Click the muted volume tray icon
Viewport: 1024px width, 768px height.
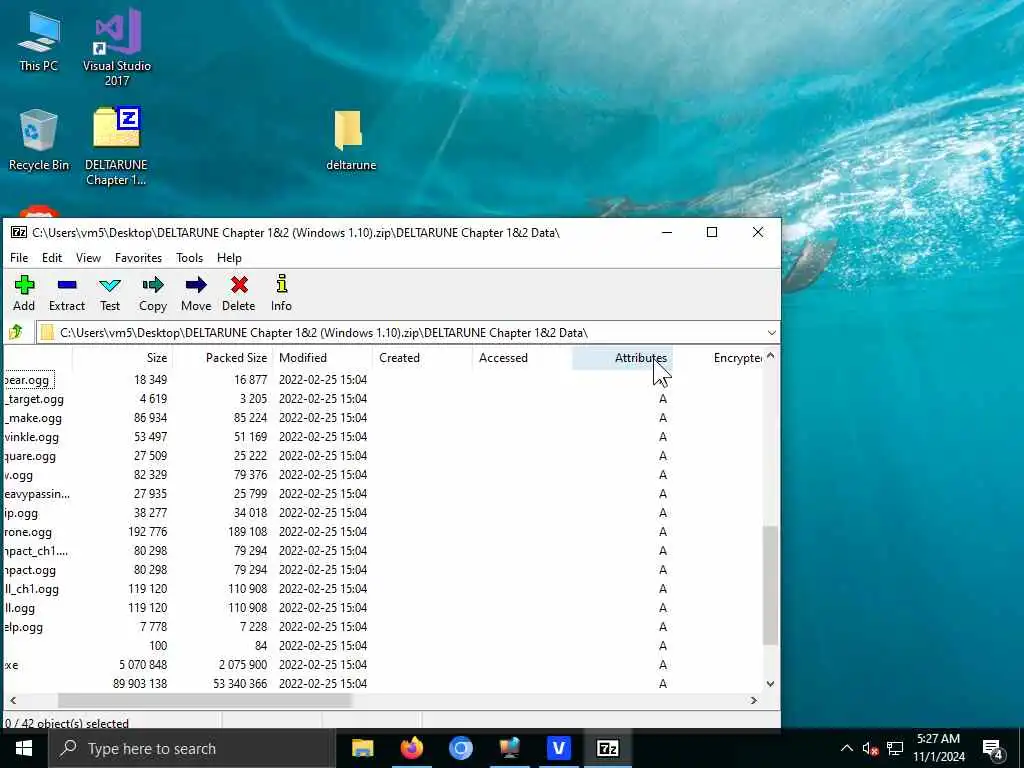point(869,748)
